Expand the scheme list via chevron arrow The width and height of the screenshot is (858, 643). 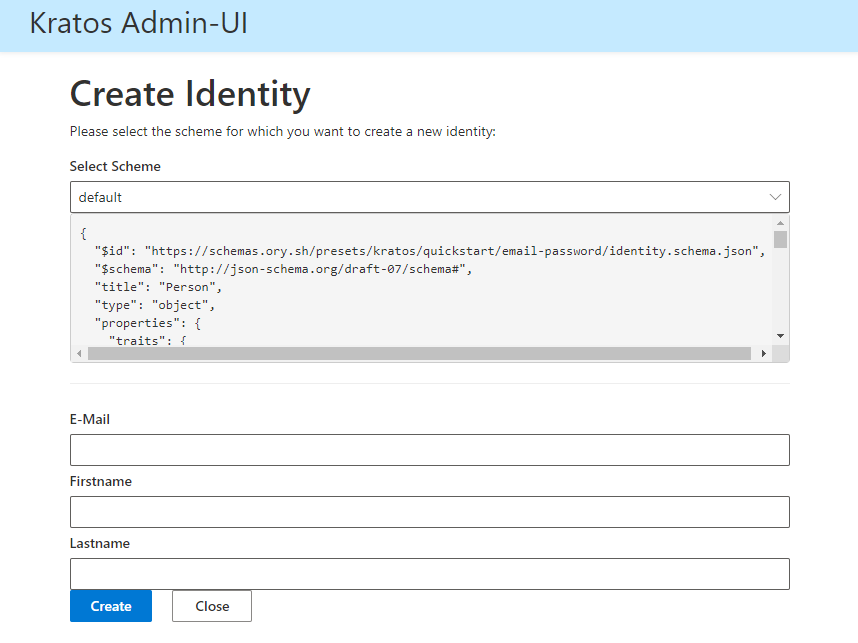(775, 197)
